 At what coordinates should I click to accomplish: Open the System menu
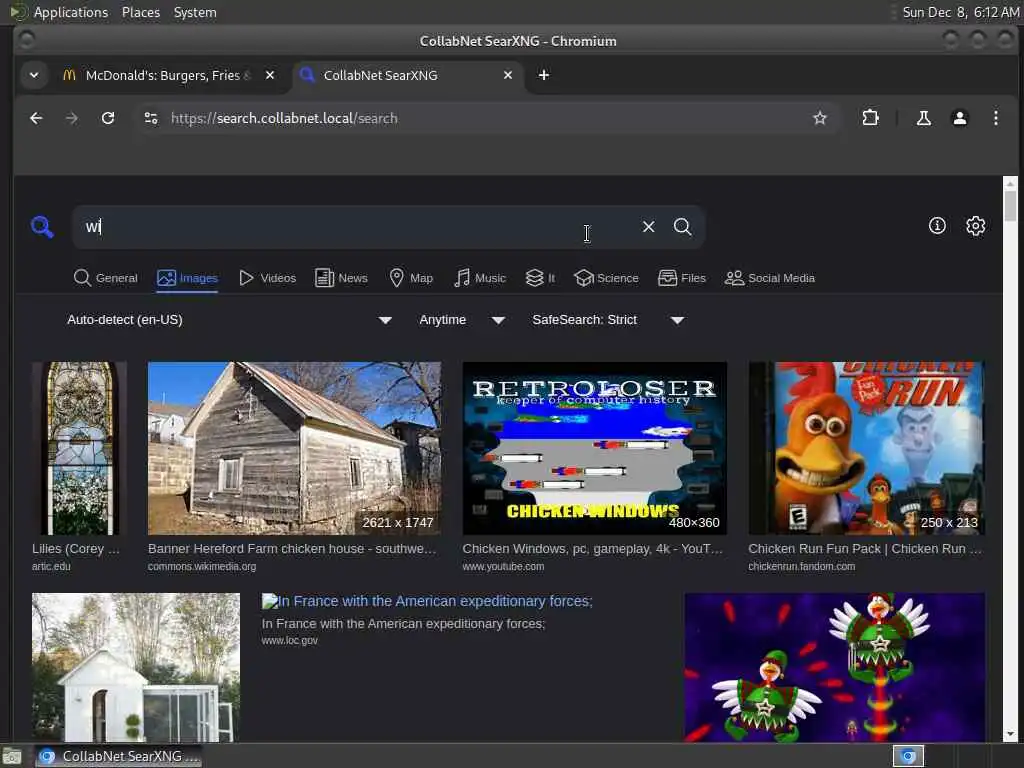tap(195, 12)
